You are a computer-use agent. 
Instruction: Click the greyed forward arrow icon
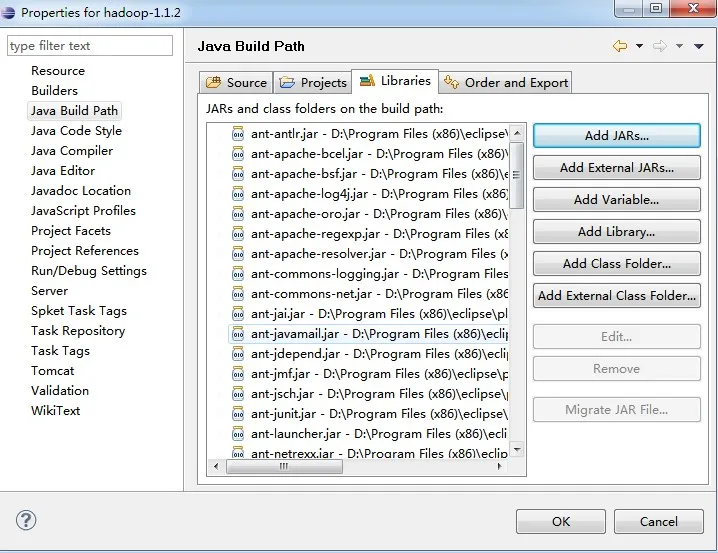click(x=659, y=46)
